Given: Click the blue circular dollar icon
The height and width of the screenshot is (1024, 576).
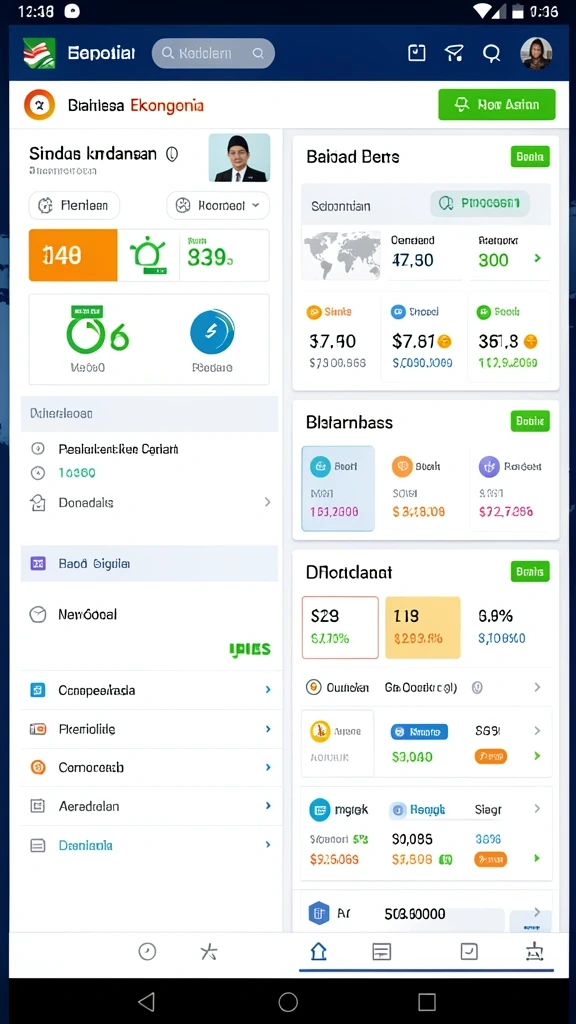Looking at the screenshot, I should tap(212, 332).
